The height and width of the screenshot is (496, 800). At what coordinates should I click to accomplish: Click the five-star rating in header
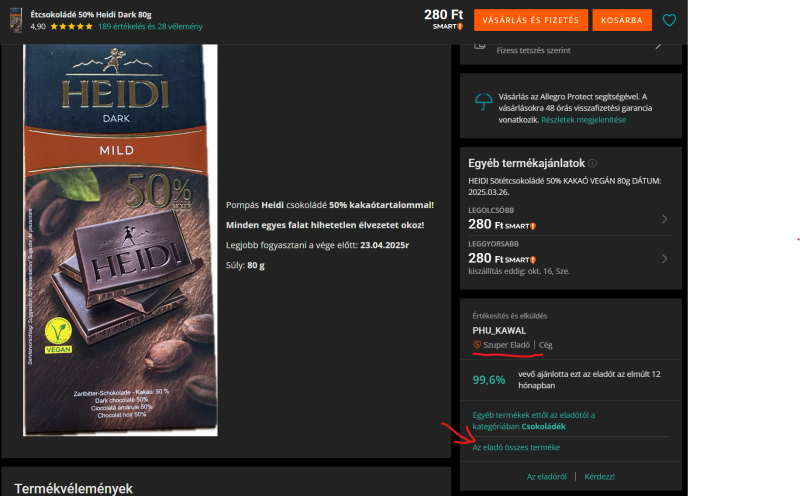pos(71,27)
